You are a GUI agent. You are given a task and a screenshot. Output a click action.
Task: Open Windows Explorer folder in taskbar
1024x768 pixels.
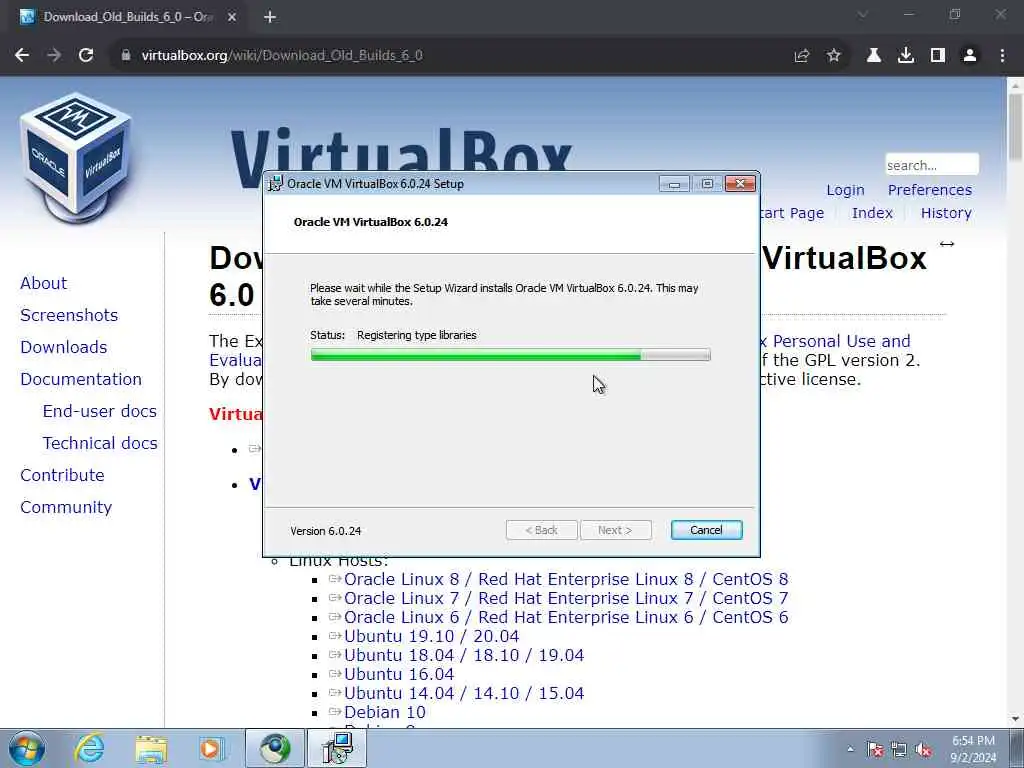151,748
